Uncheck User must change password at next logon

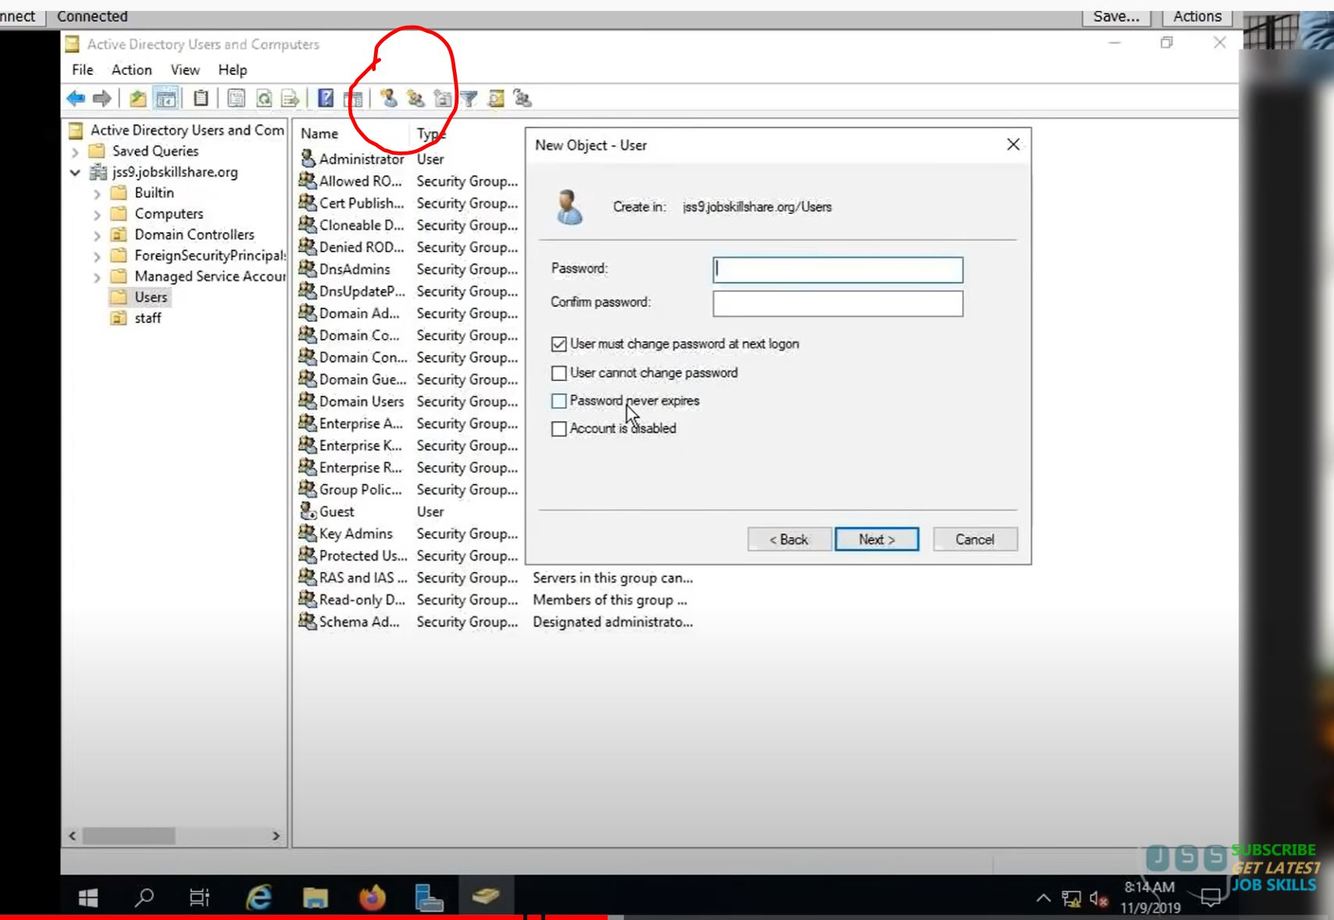pos(559,344)
